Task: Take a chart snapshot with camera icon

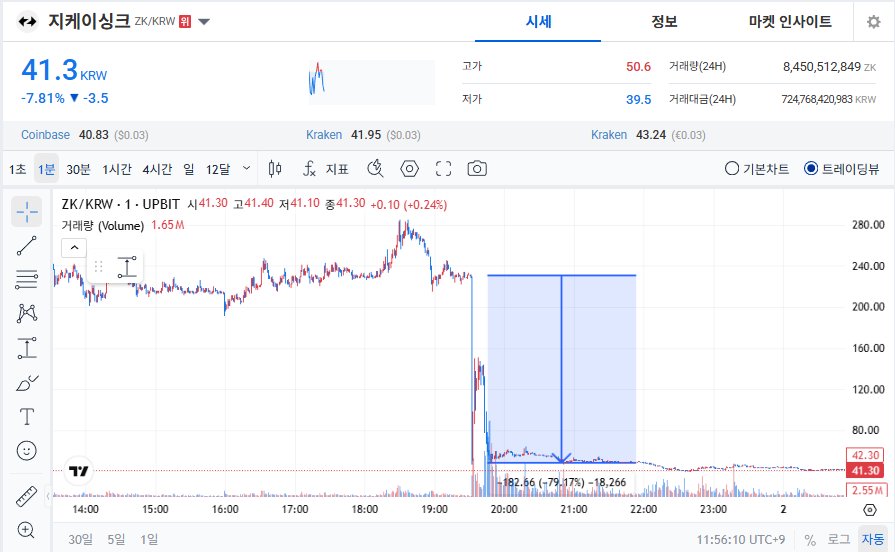Action: click(478, 169)
